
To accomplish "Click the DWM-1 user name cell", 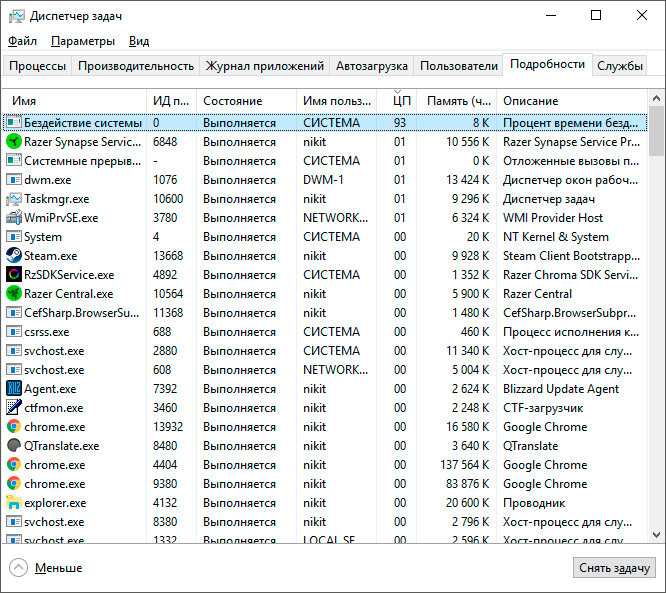I will tap(323, 180).
